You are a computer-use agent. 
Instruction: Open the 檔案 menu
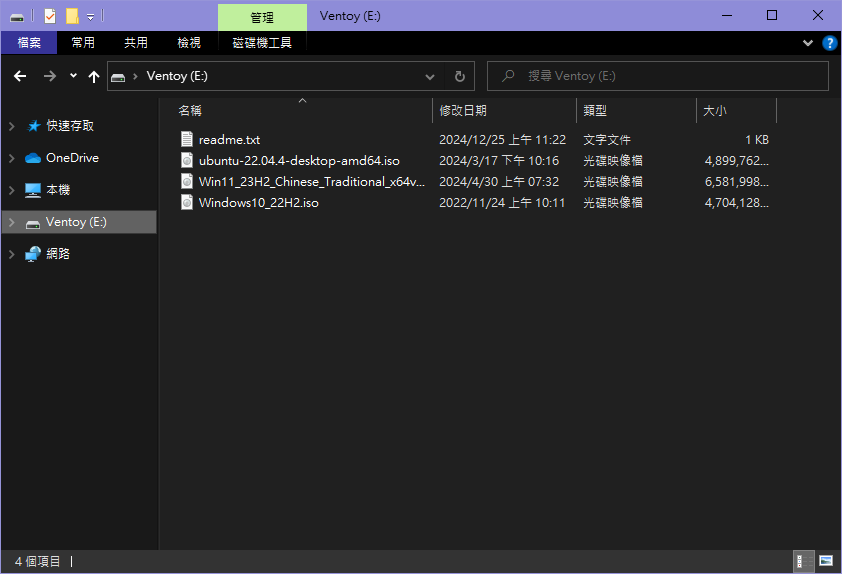coord(29,42)
